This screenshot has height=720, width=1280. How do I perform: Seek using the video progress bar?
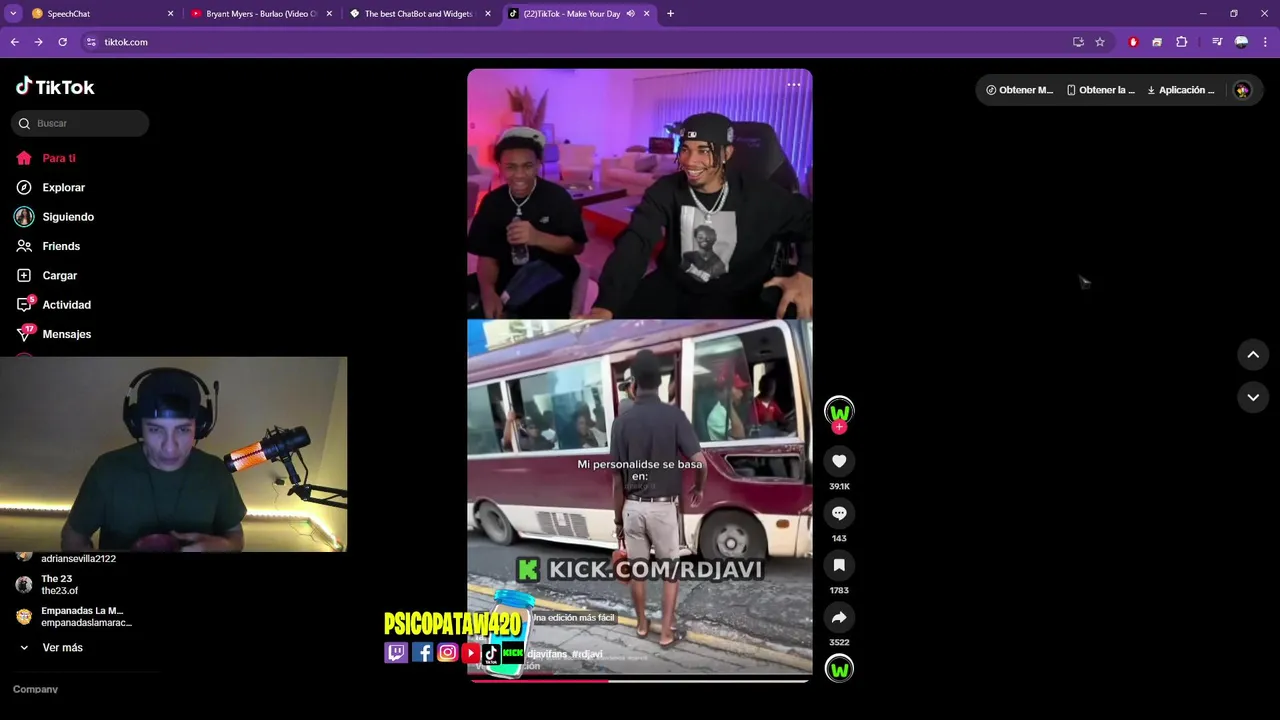pyautogui.click(x=640, y=681)
